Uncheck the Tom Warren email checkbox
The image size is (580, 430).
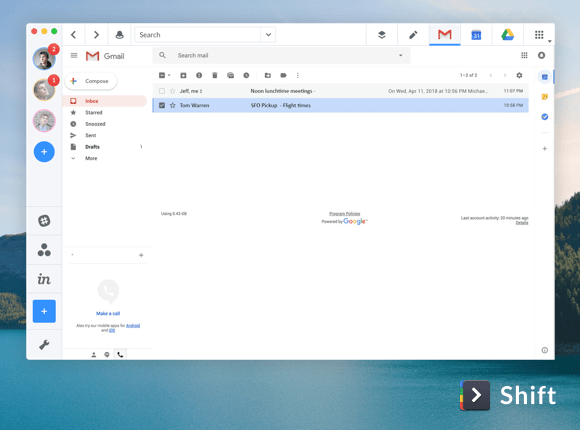162,105
